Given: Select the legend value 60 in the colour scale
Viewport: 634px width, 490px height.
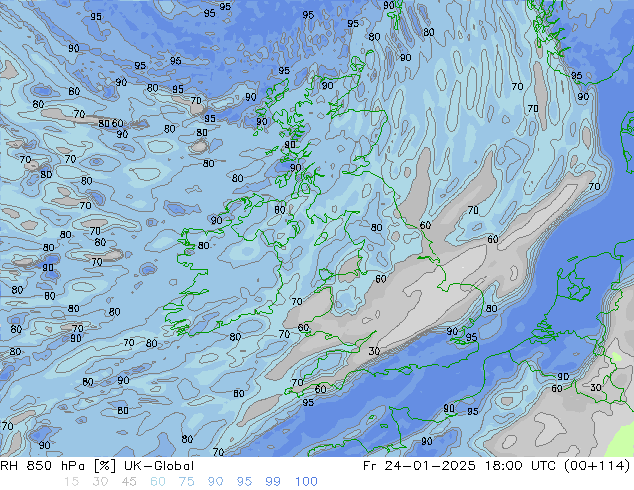Looking at the screenshot, I should 158,482.
